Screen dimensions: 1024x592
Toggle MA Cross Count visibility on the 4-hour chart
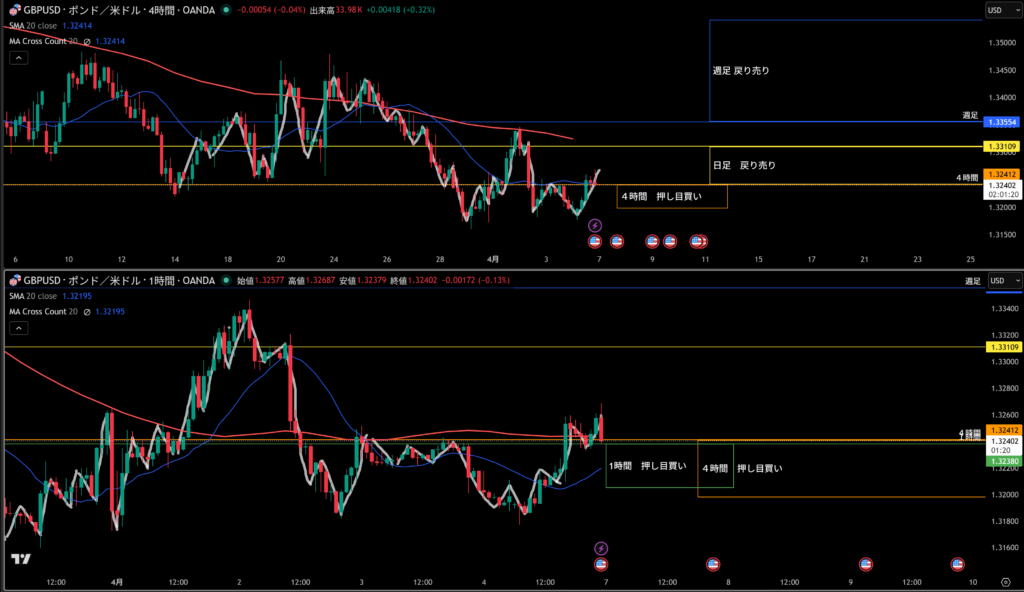click(x=86, y=42)
